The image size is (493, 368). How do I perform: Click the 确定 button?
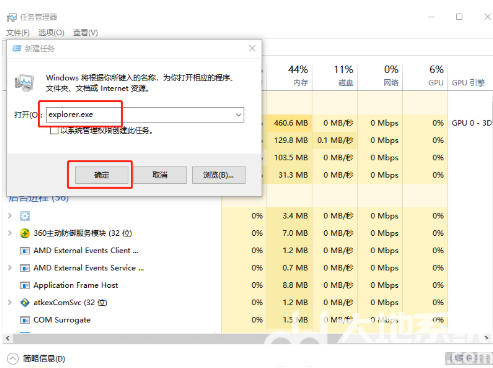tap(102, 175)
